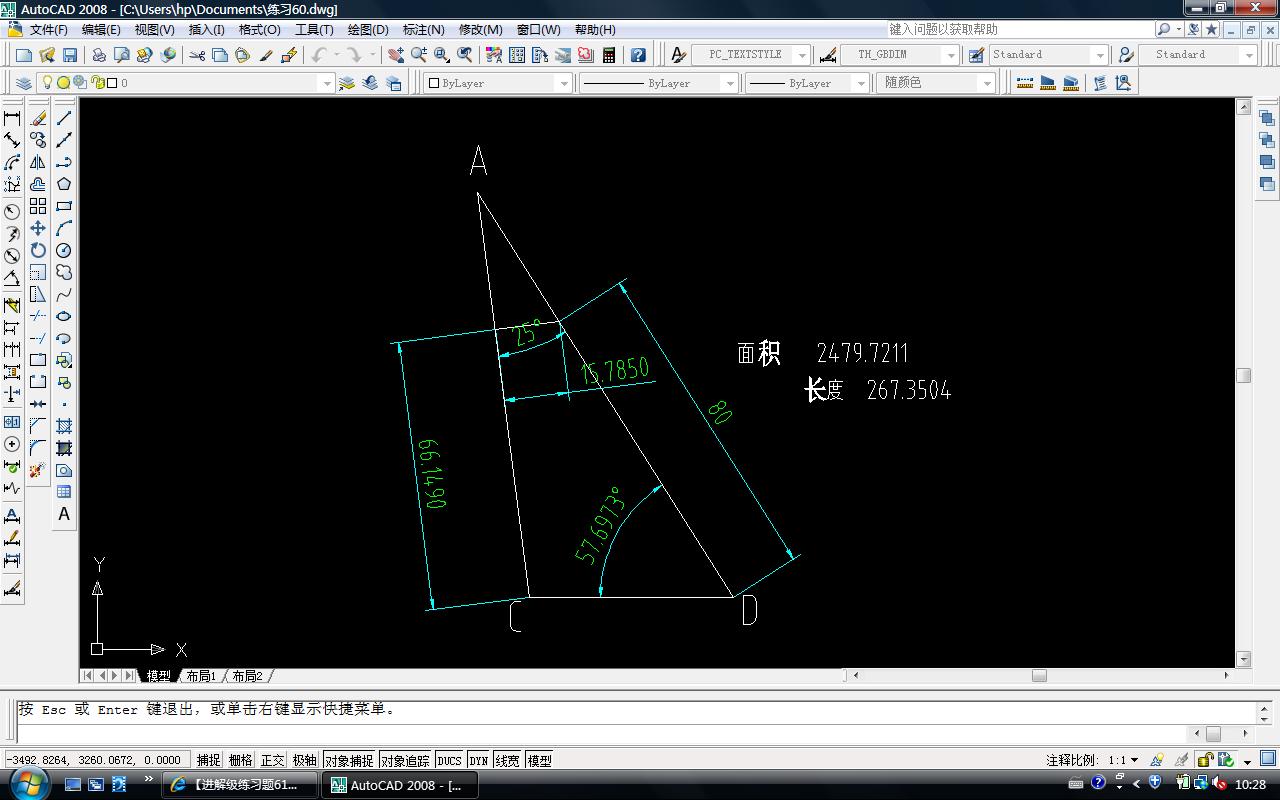Toggle the 正交 ortho mode button

(x=272, y=761)
